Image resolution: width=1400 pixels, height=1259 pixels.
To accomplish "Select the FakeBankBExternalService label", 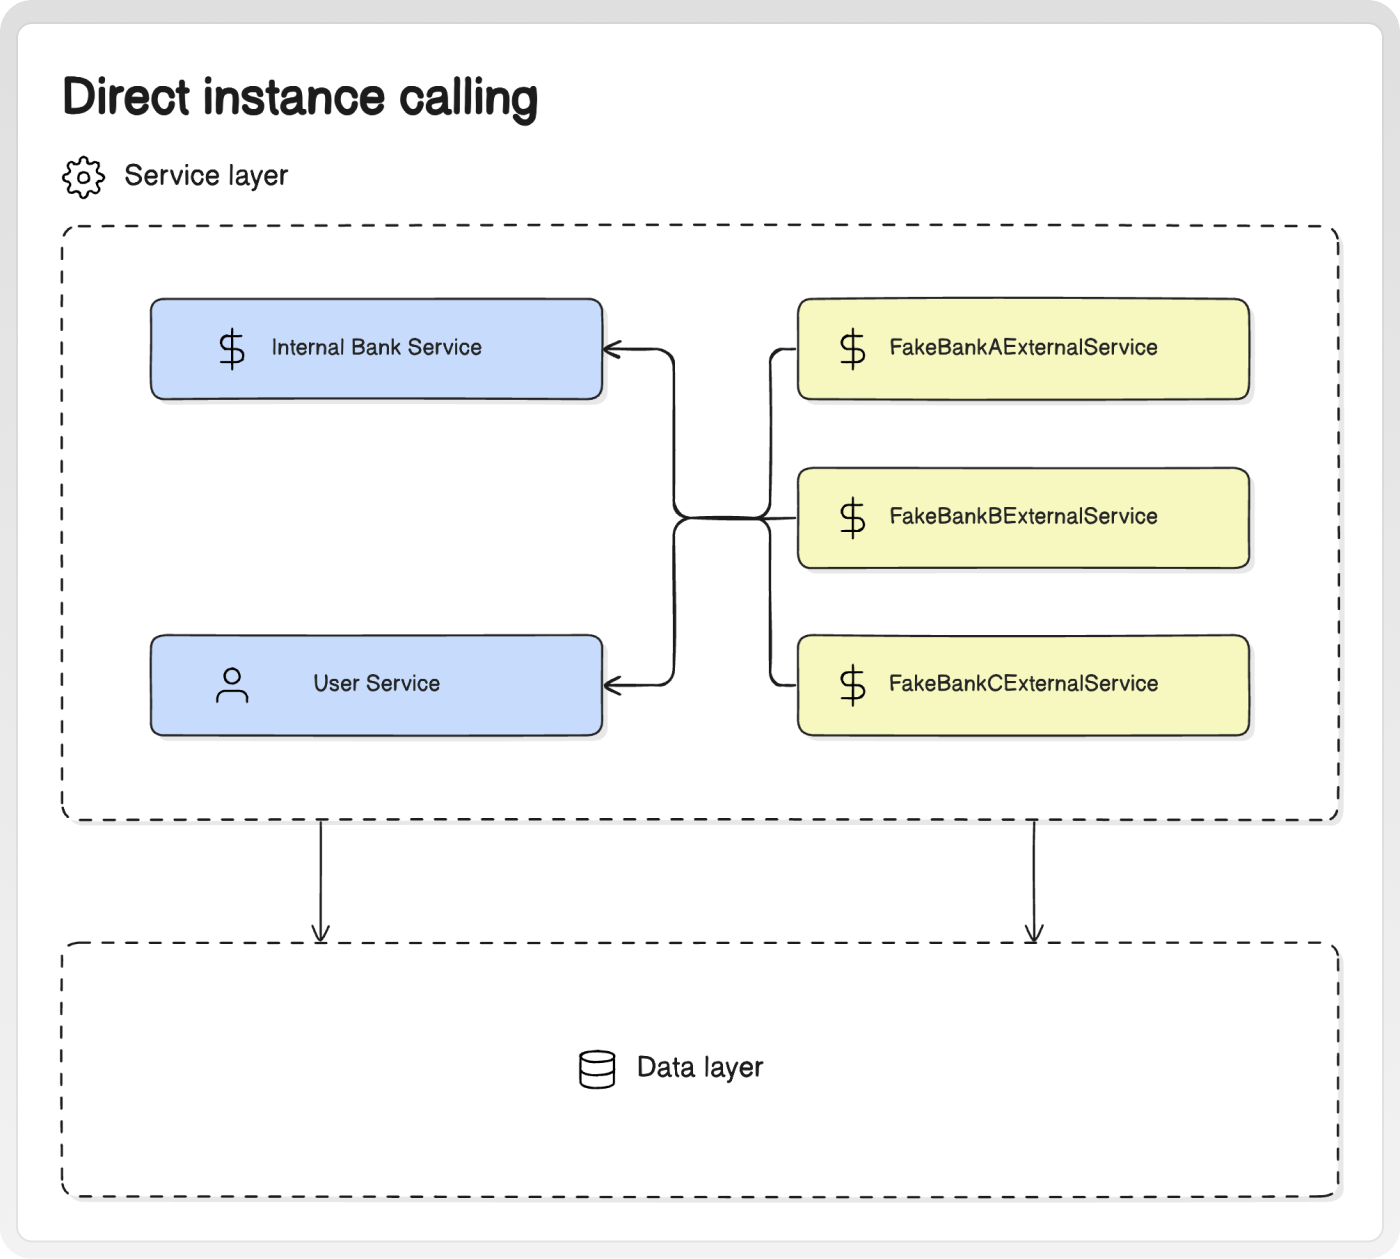I will (1023, 516).
